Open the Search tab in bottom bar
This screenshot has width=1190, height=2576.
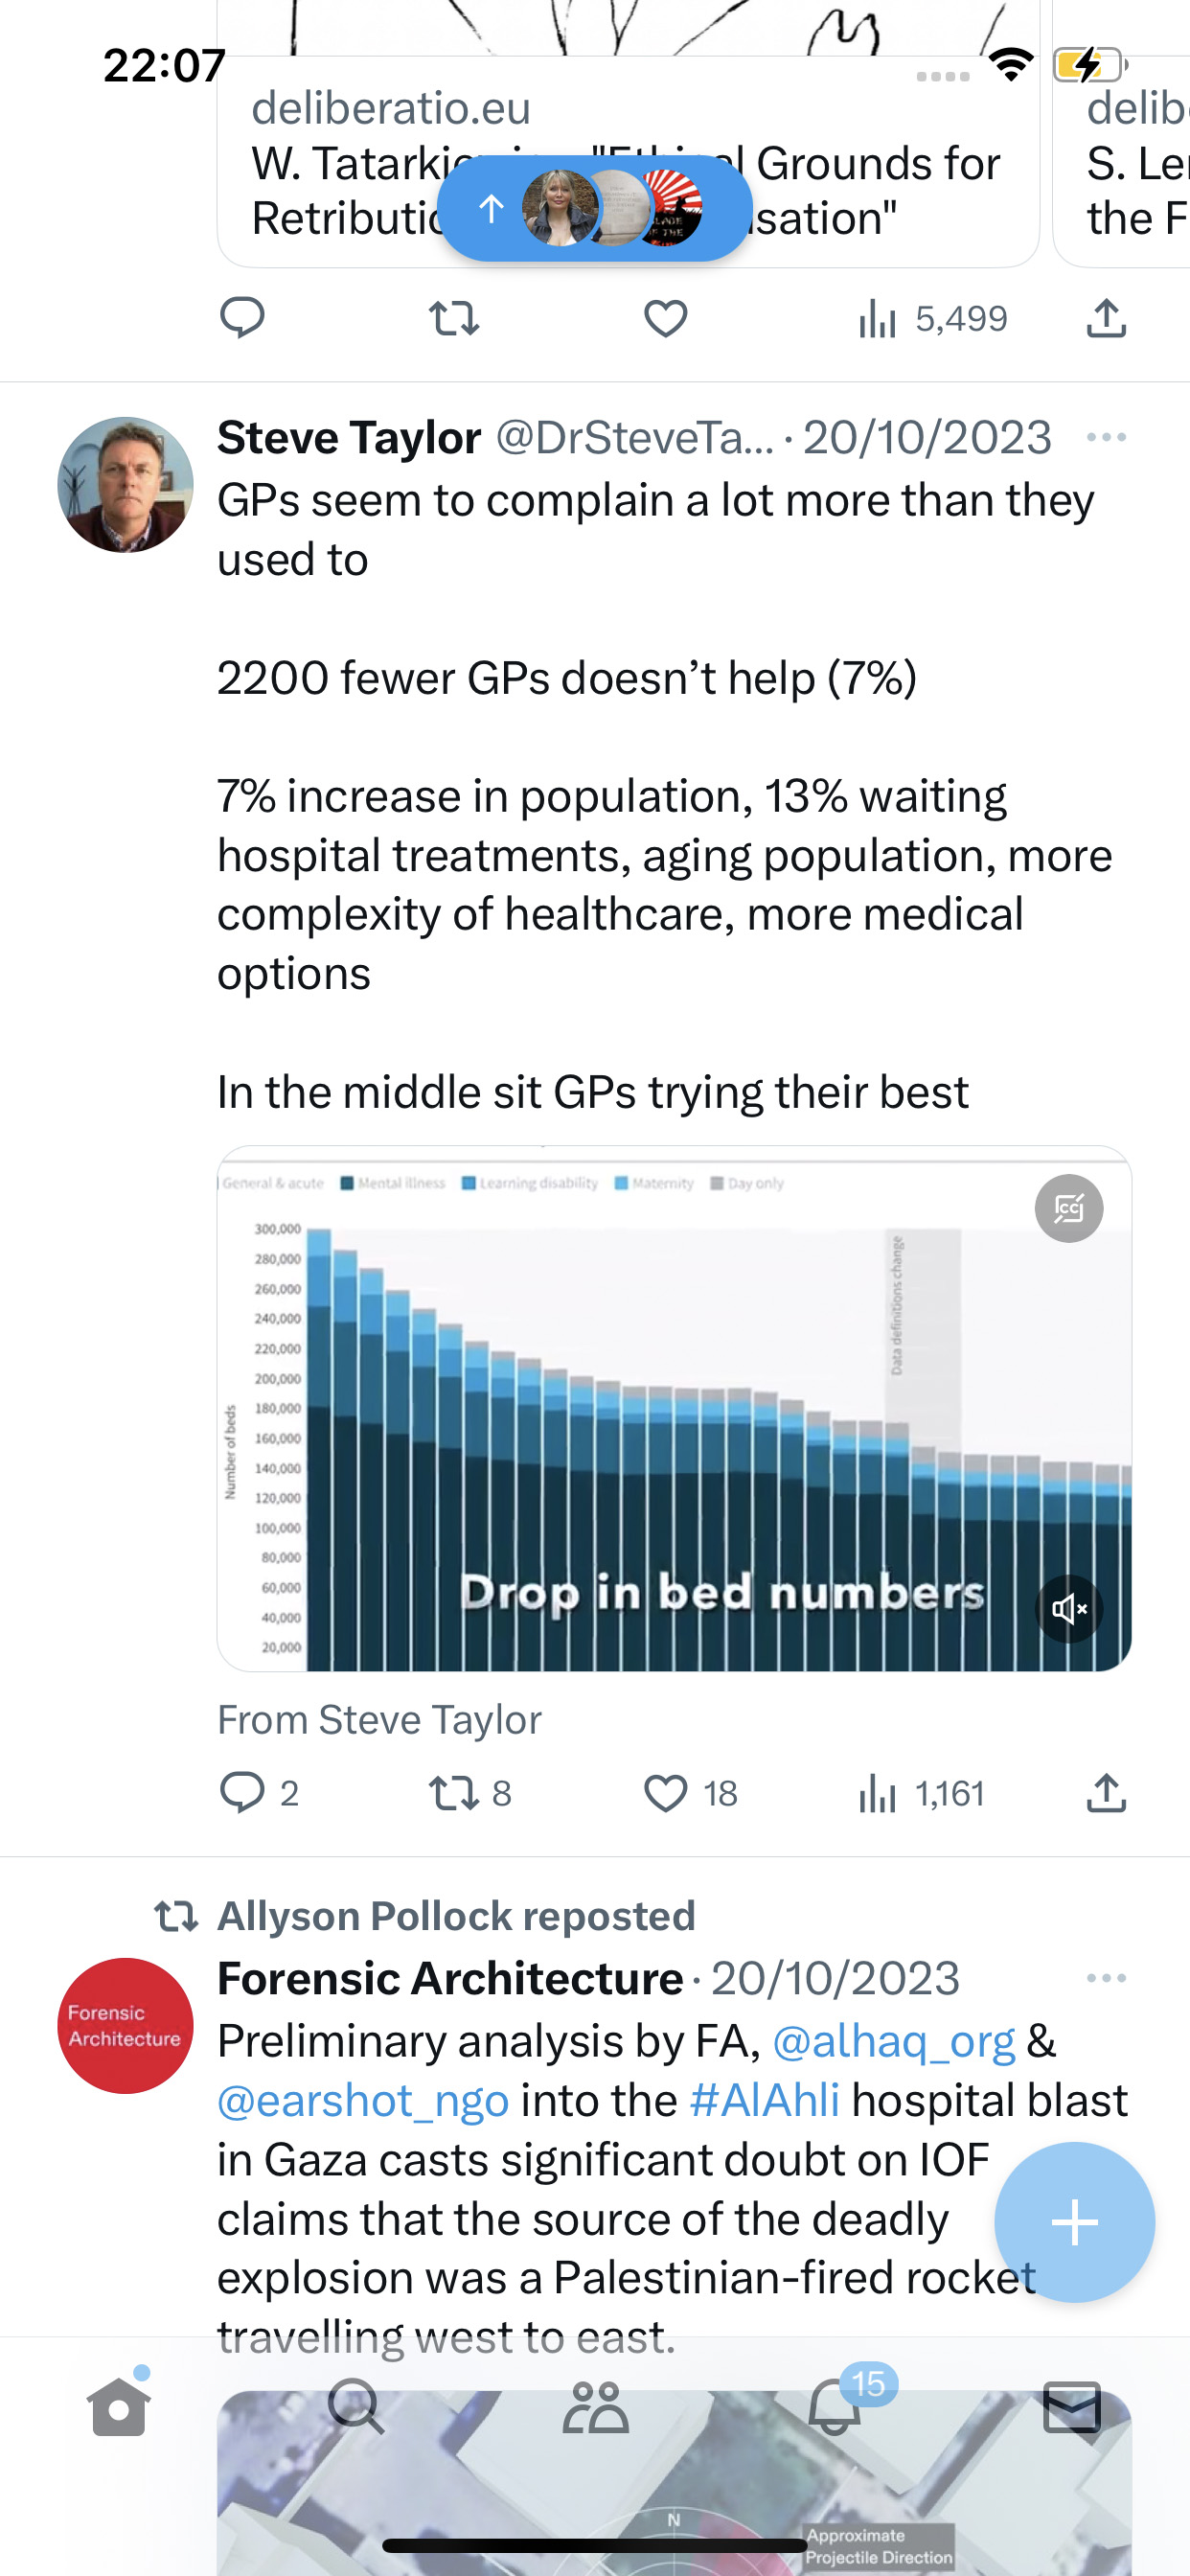(x=356, y=2406)
